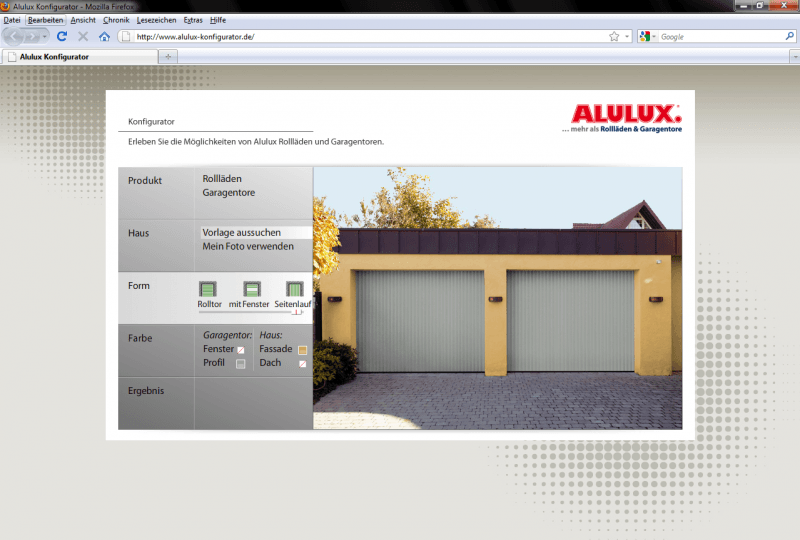Image resolution: width=800 pixels, height=540 pixels.
Task: Click the search magnifier icon in Google box
Action: (789, 36)
